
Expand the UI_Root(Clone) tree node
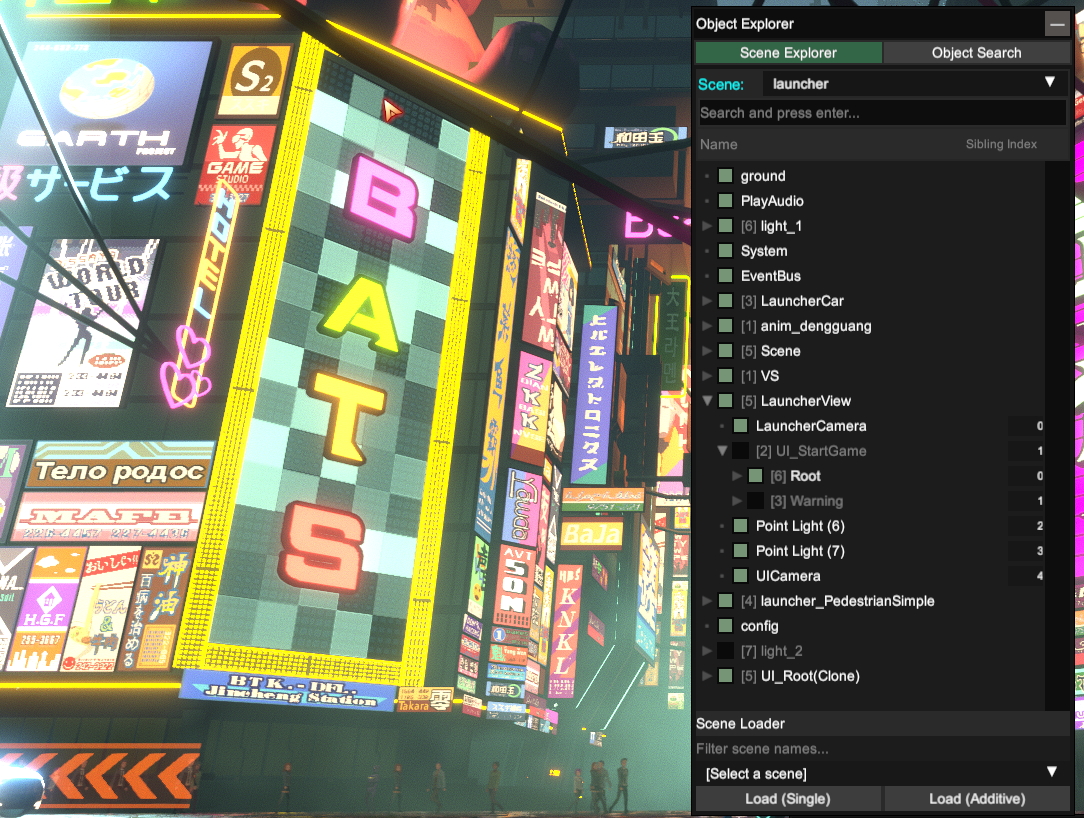[x=707, y=676]
